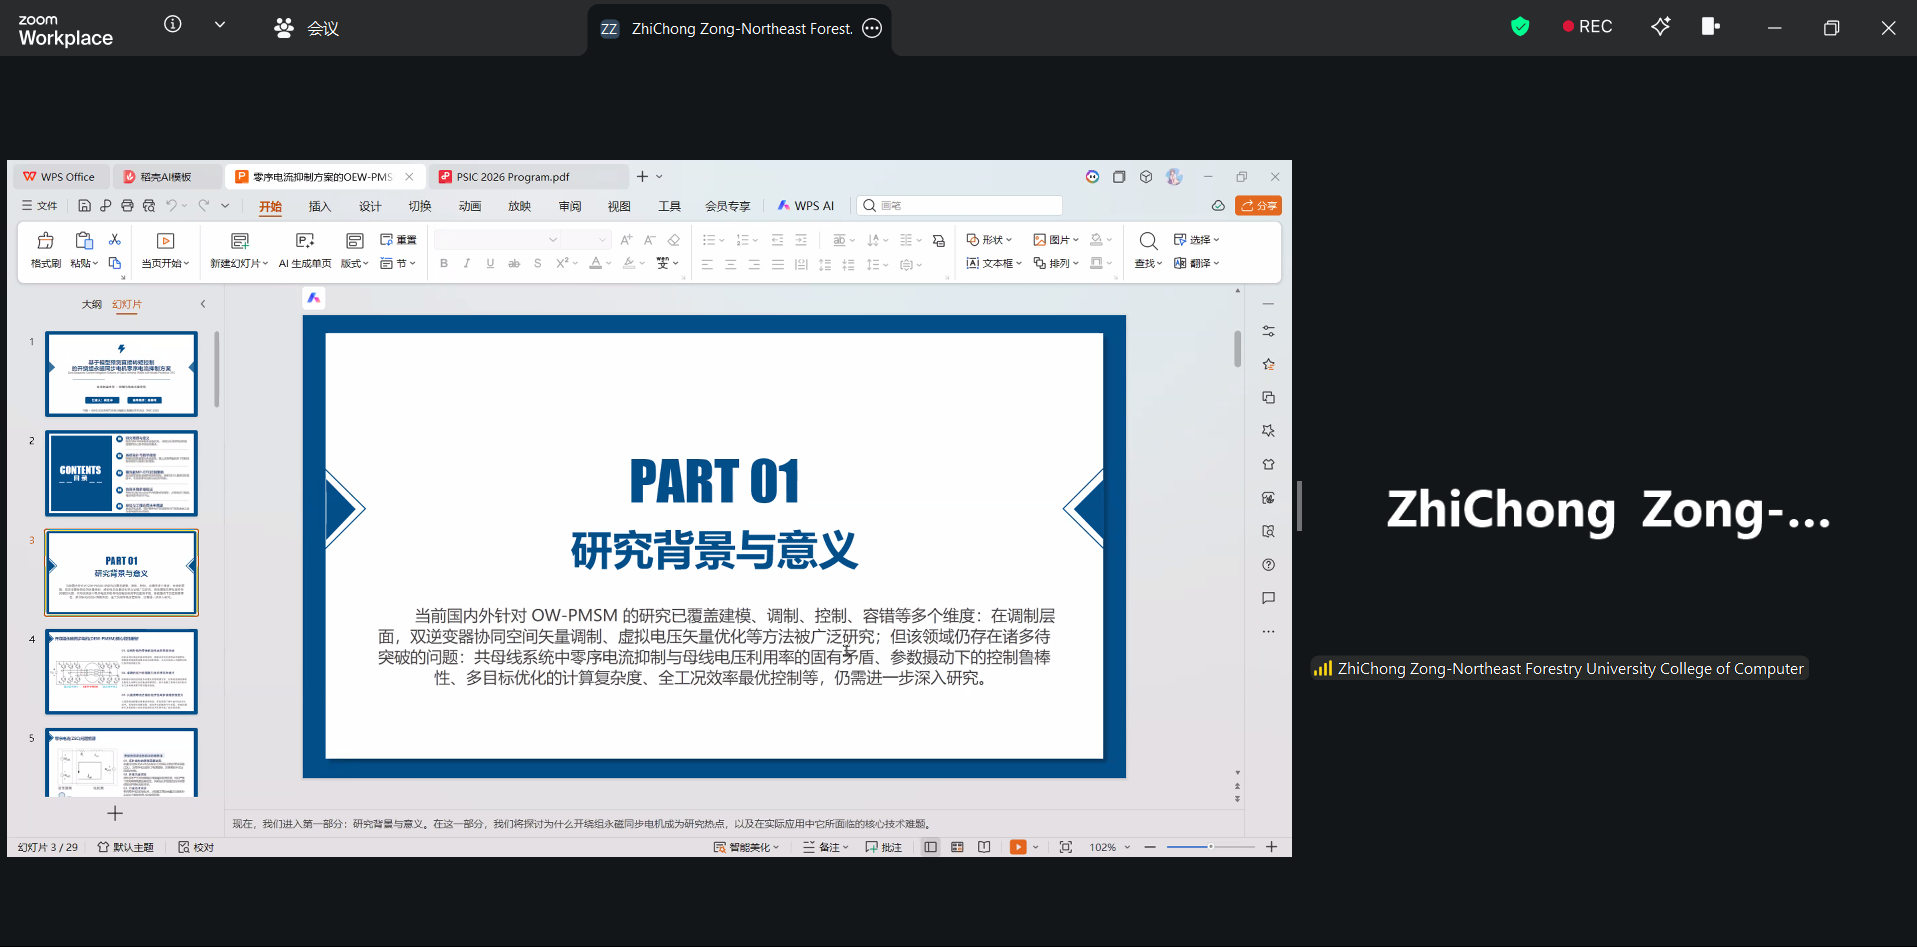This screenshot has height=947, width=1917.
Task: Open the 审阅 (Review) ribbon tab
Action: (570, 206)
